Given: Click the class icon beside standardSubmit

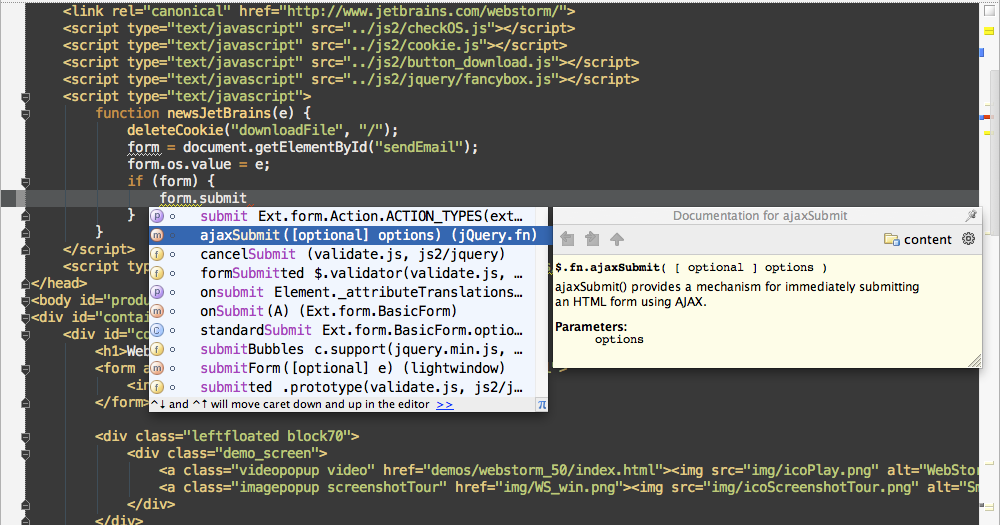Looking at the screenshot, I should 157,330.
